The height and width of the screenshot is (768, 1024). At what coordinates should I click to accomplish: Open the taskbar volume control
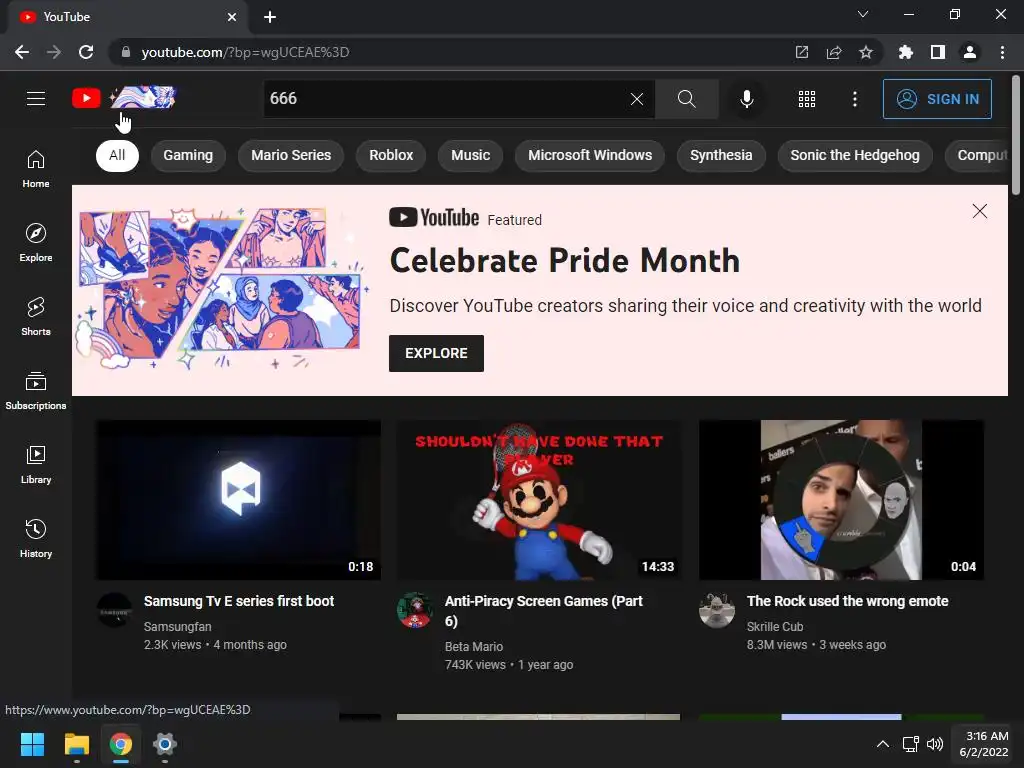pyautogui.click(x=935, y=744)
